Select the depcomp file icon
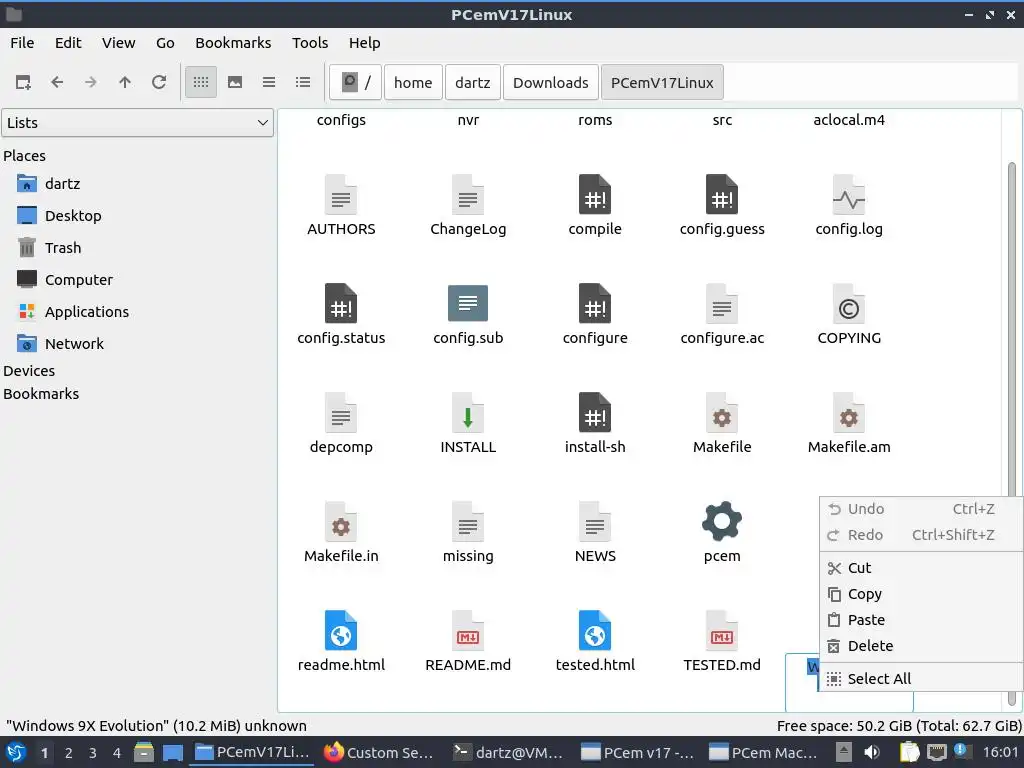 pos(341,413)
